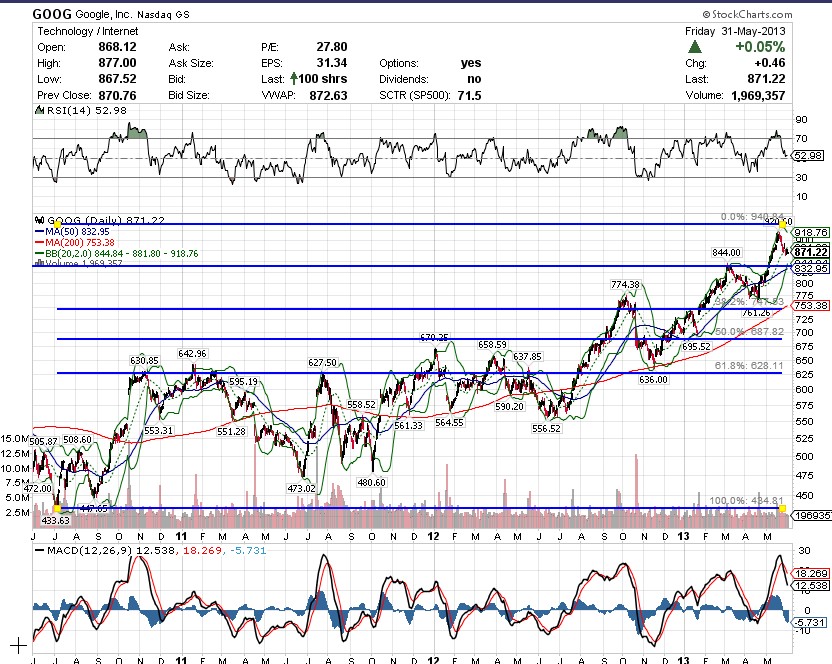Click the small green arrow beside Last 100 shrs
Screen dimensions: 832x664
click(x=294, y=79)
